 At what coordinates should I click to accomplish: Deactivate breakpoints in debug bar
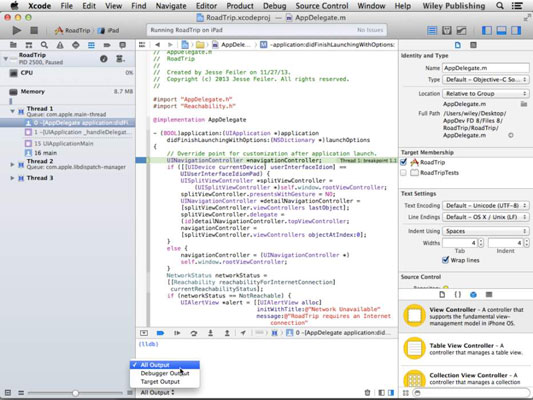tap(160, 333)
